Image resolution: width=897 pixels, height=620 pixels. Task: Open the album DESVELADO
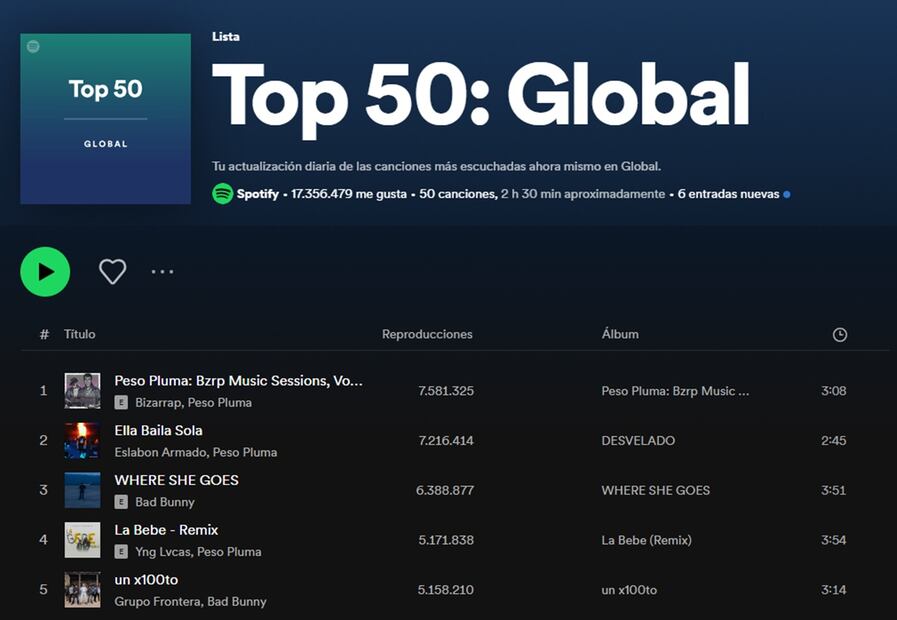640,440
